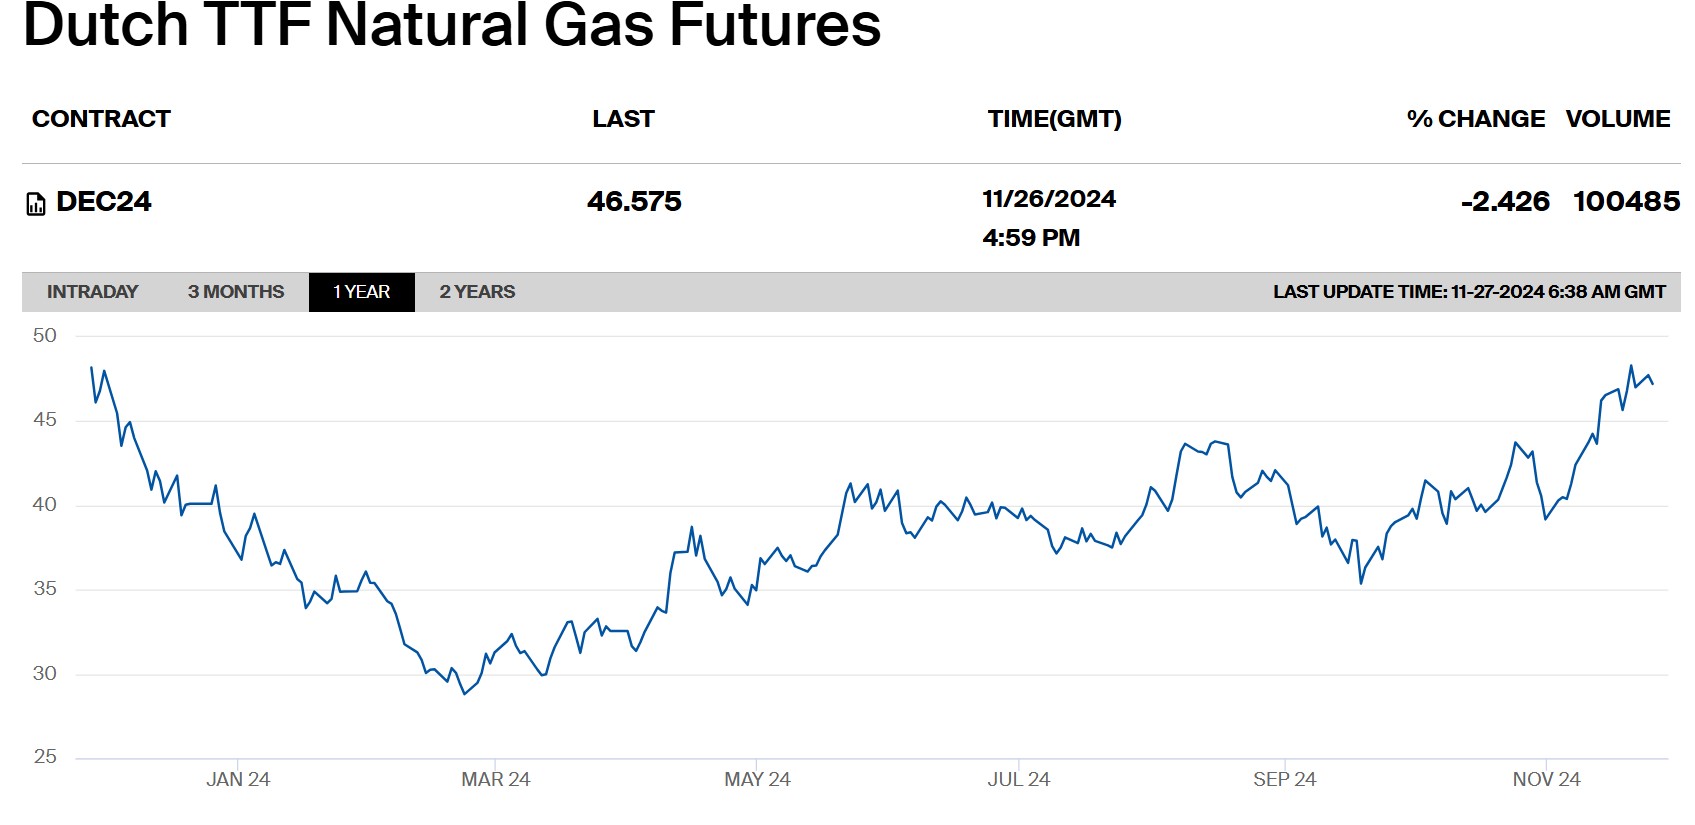
Task: Click the 11/26/2024 trade date
Action: tap(1048, 199)
